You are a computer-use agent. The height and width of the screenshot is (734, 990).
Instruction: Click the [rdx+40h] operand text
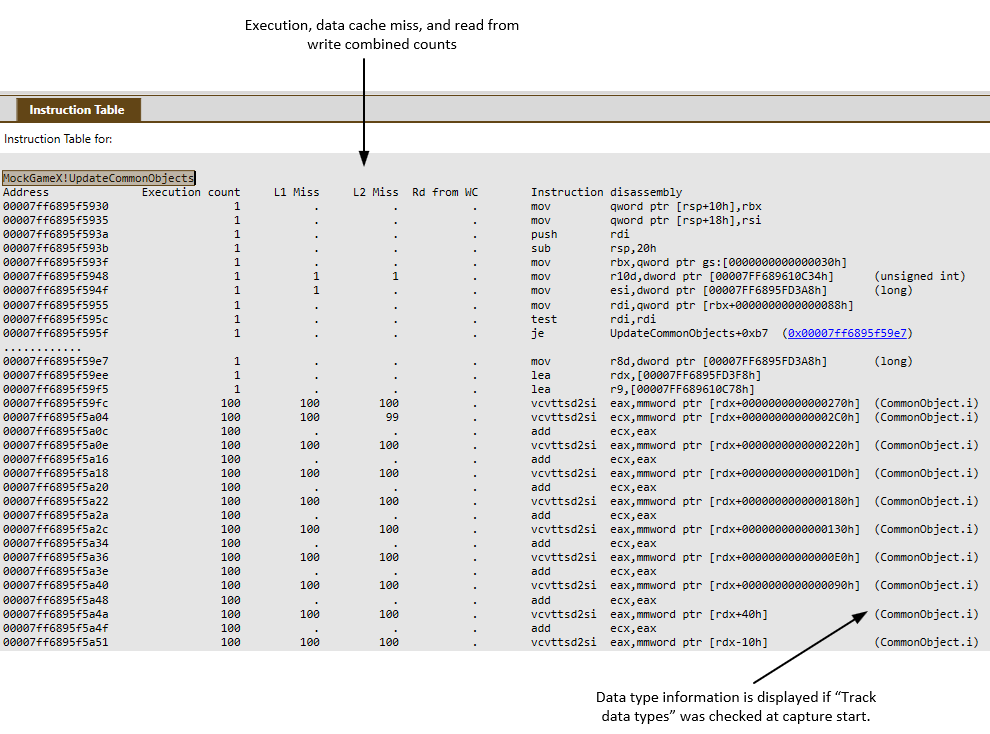click(738, 614)
